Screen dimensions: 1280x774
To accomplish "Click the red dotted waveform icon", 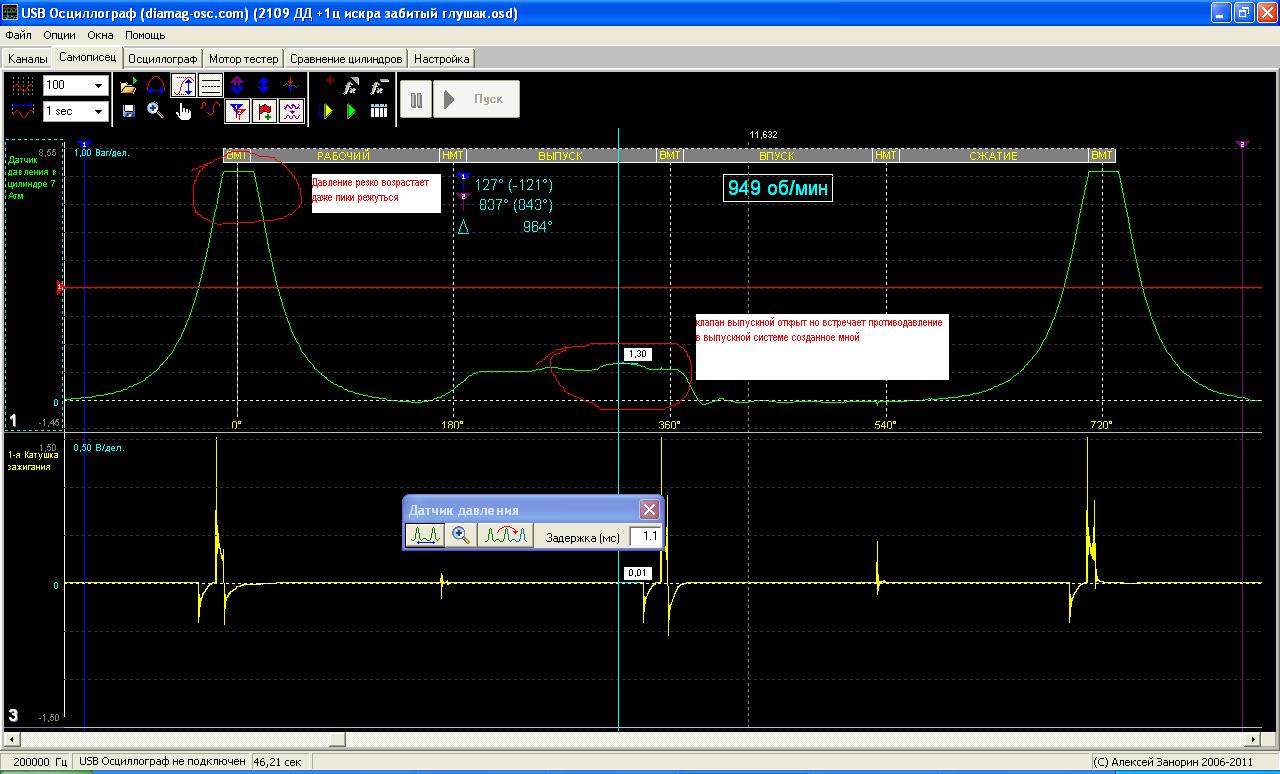I will tap(22, 86).
